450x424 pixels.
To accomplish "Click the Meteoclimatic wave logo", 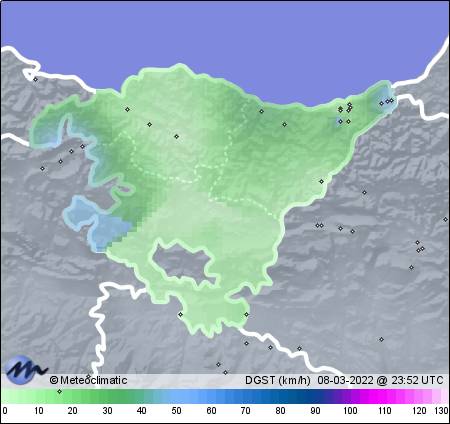I will coord(25,369).
